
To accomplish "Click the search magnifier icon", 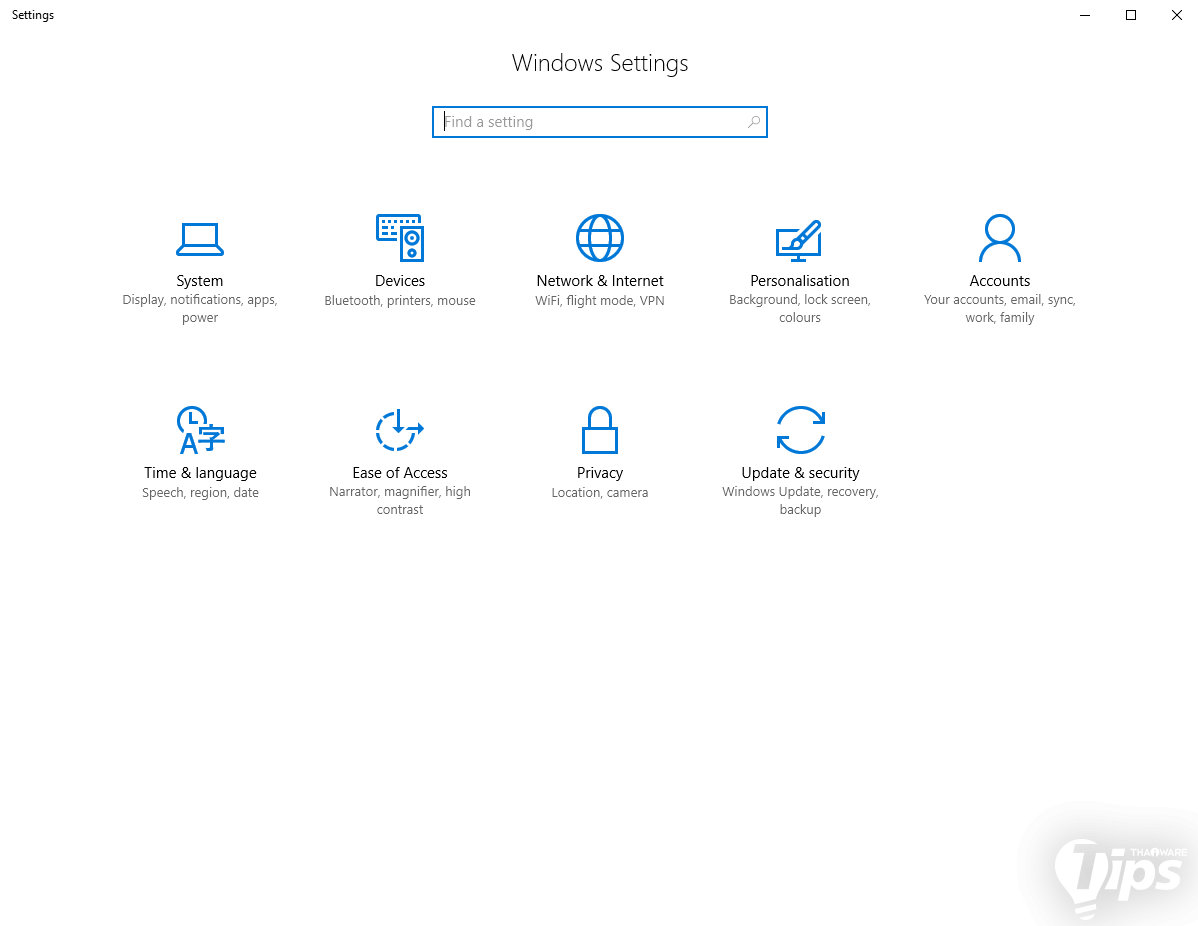I will [753, 121].
